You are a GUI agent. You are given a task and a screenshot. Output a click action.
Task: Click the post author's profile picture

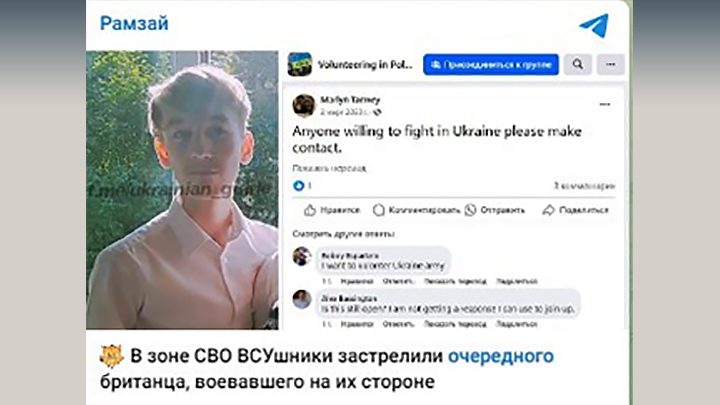click(x=304, y=104)
